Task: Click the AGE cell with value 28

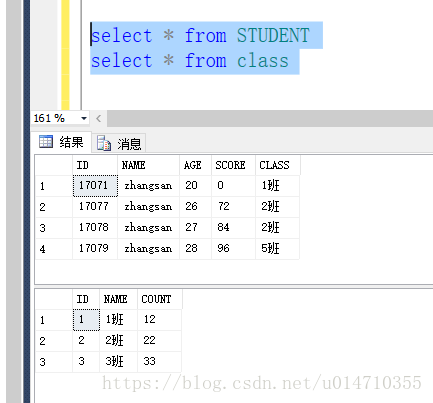Action: pos(195,249)
